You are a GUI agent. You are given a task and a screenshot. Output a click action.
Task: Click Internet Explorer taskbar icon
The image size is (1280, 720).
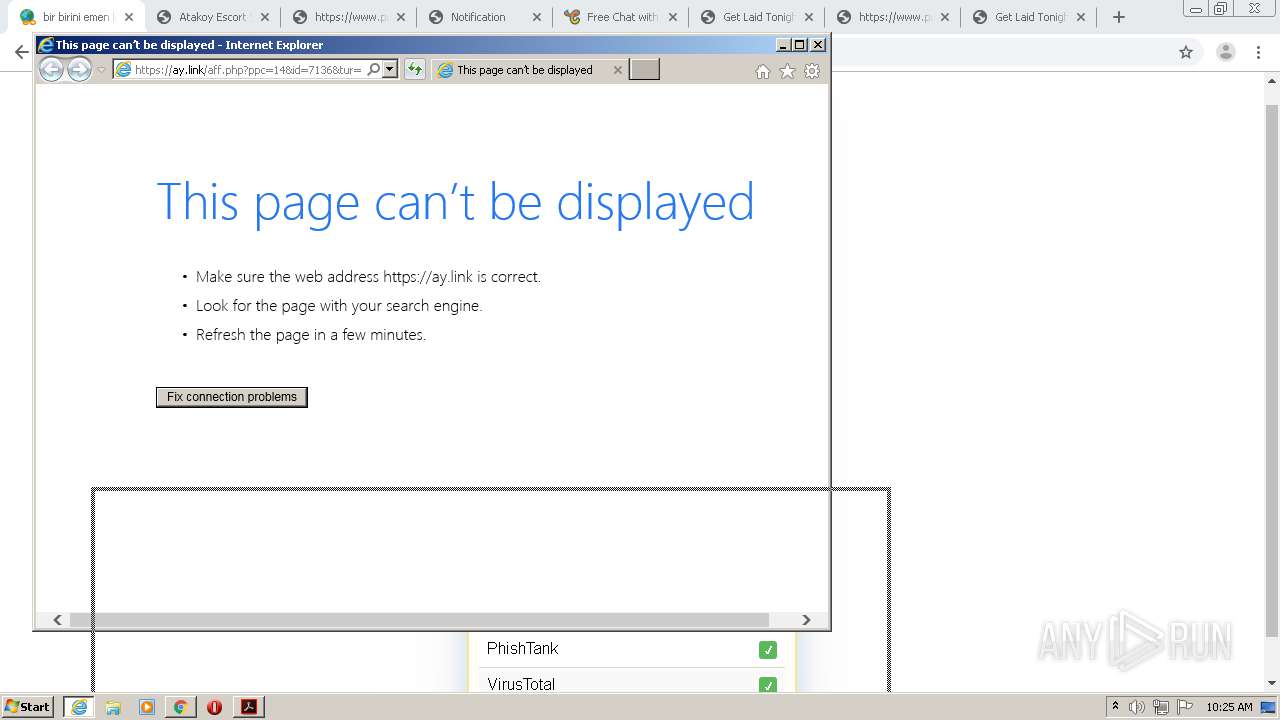(x=79, y=707)
